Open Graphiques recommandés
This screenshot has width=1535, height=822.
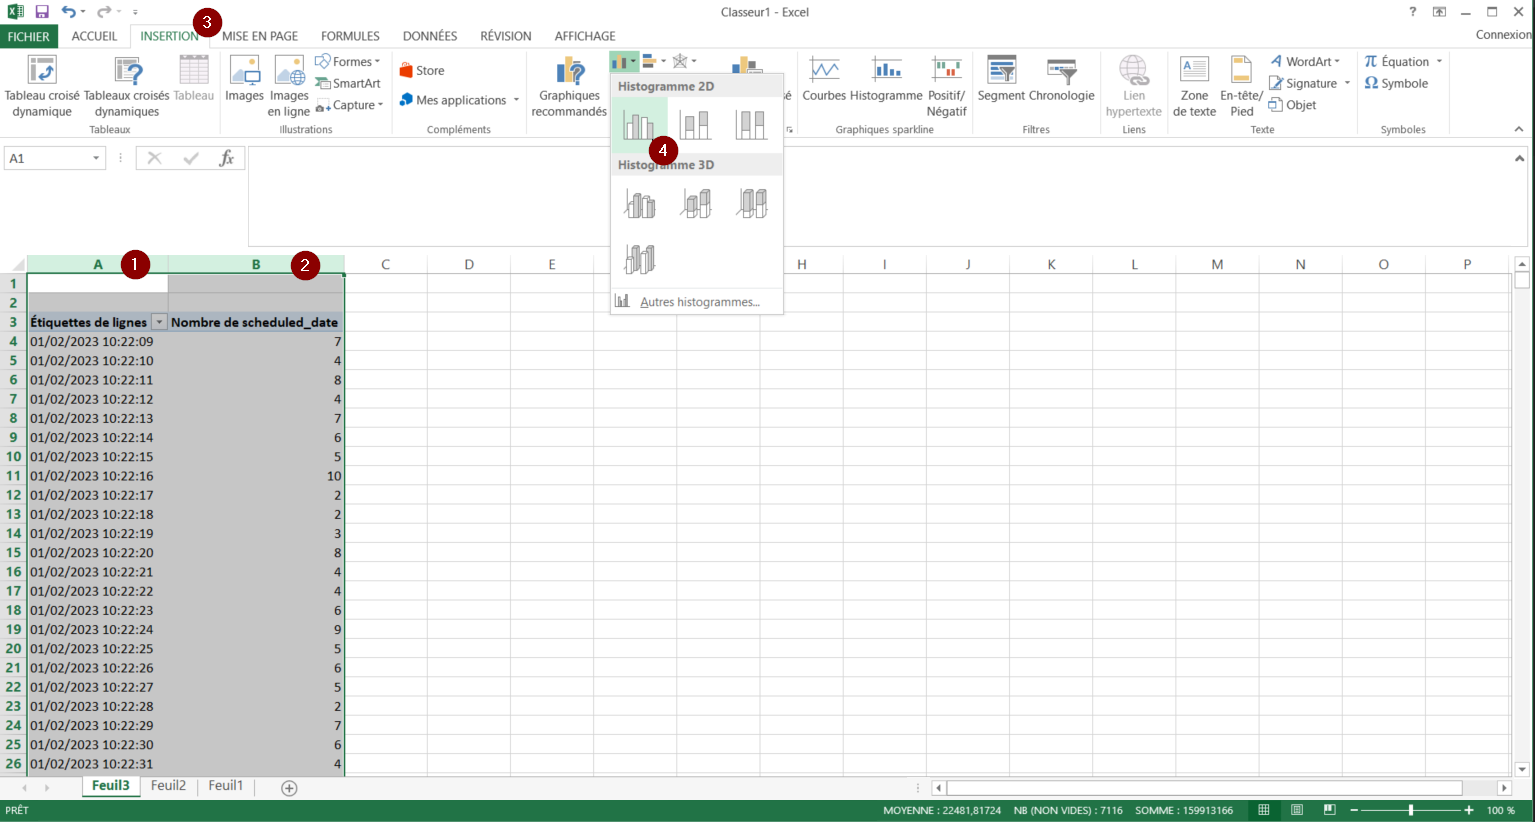(x=569, y=86)
